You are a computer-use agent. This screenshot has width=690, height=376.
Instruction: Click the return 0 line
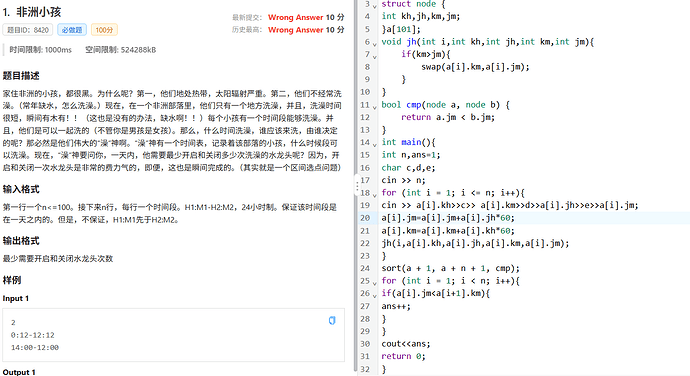point(403,356)
